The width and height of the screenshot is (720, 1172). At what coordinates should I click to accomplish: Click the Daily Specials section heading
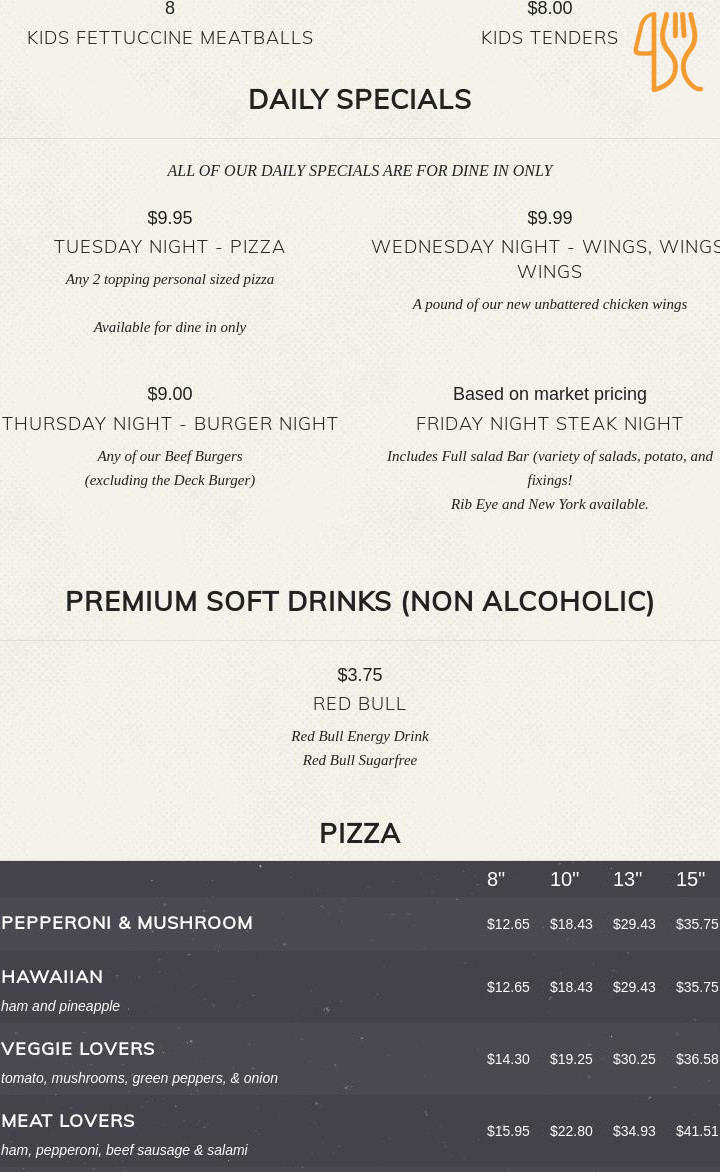coord(360,100)
